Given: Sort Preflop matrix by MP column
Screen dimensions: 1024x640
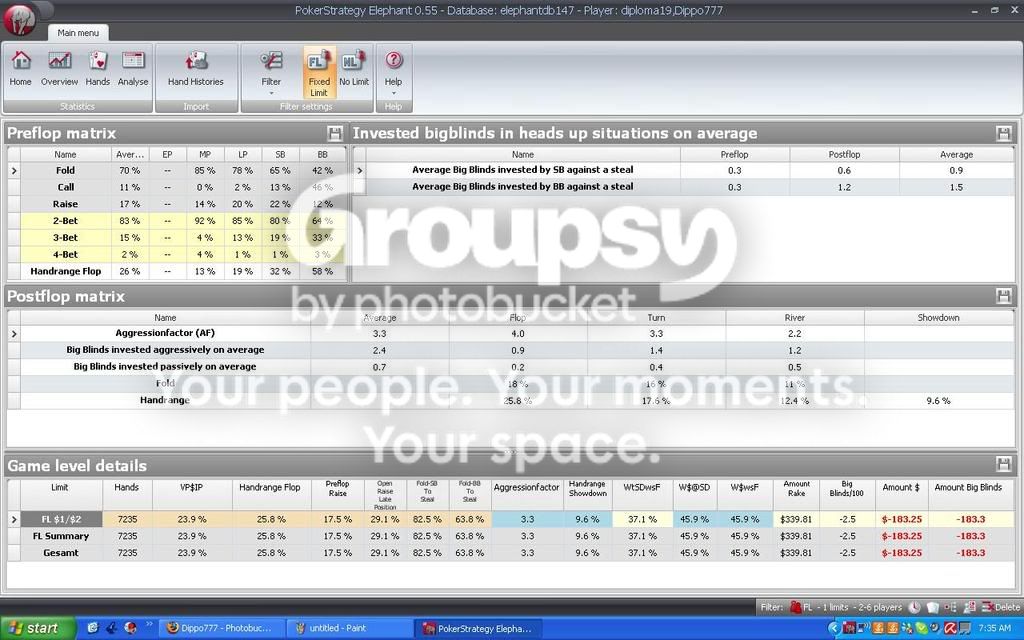Looking at the screenshot, I should pos(204,155).
